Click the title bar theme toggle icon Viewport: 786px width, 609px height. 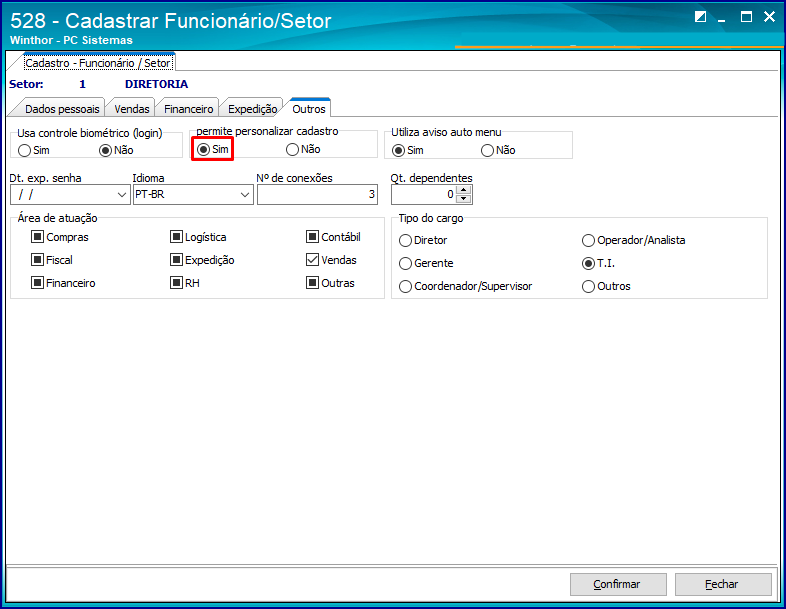(700, 17)
